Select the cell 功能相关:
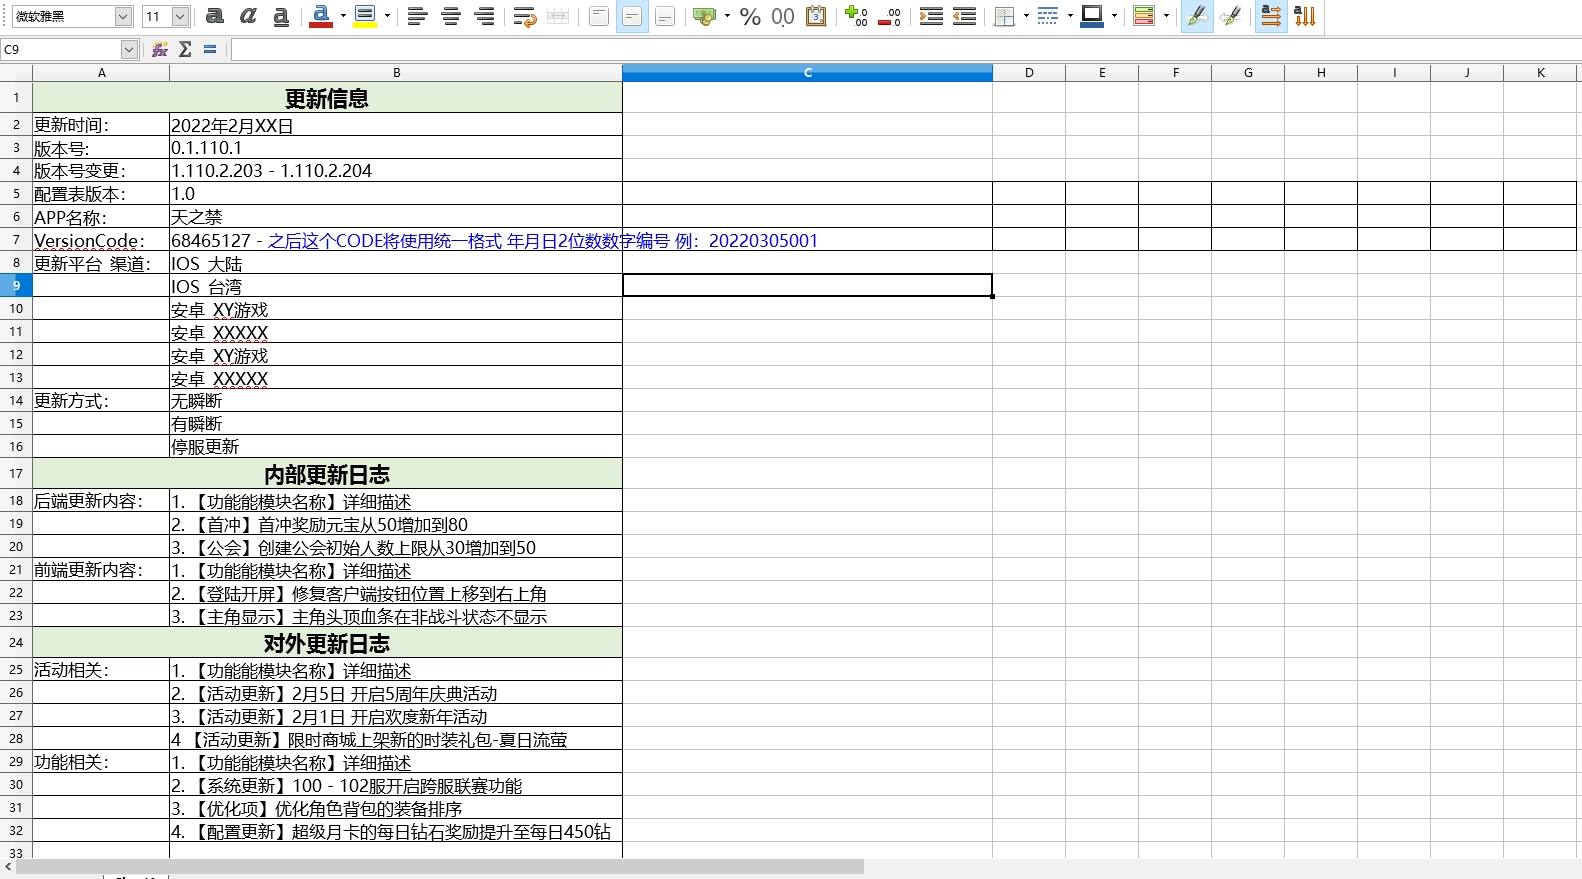The width and height of the screenshot is (1582, 879). pos(101,762)
